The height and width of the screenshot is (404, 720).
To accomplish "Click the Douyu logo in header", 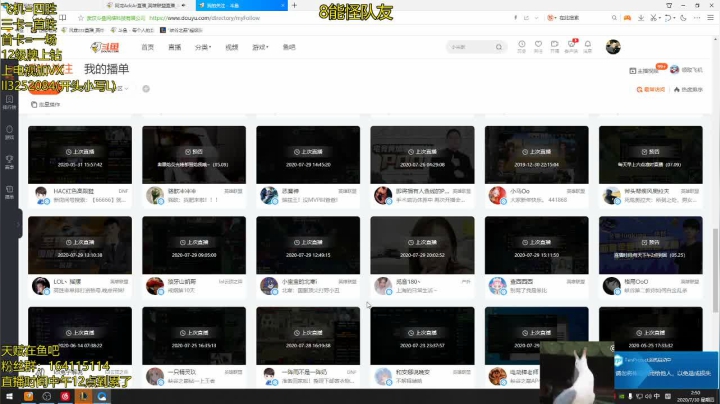I will pos(105,47).
